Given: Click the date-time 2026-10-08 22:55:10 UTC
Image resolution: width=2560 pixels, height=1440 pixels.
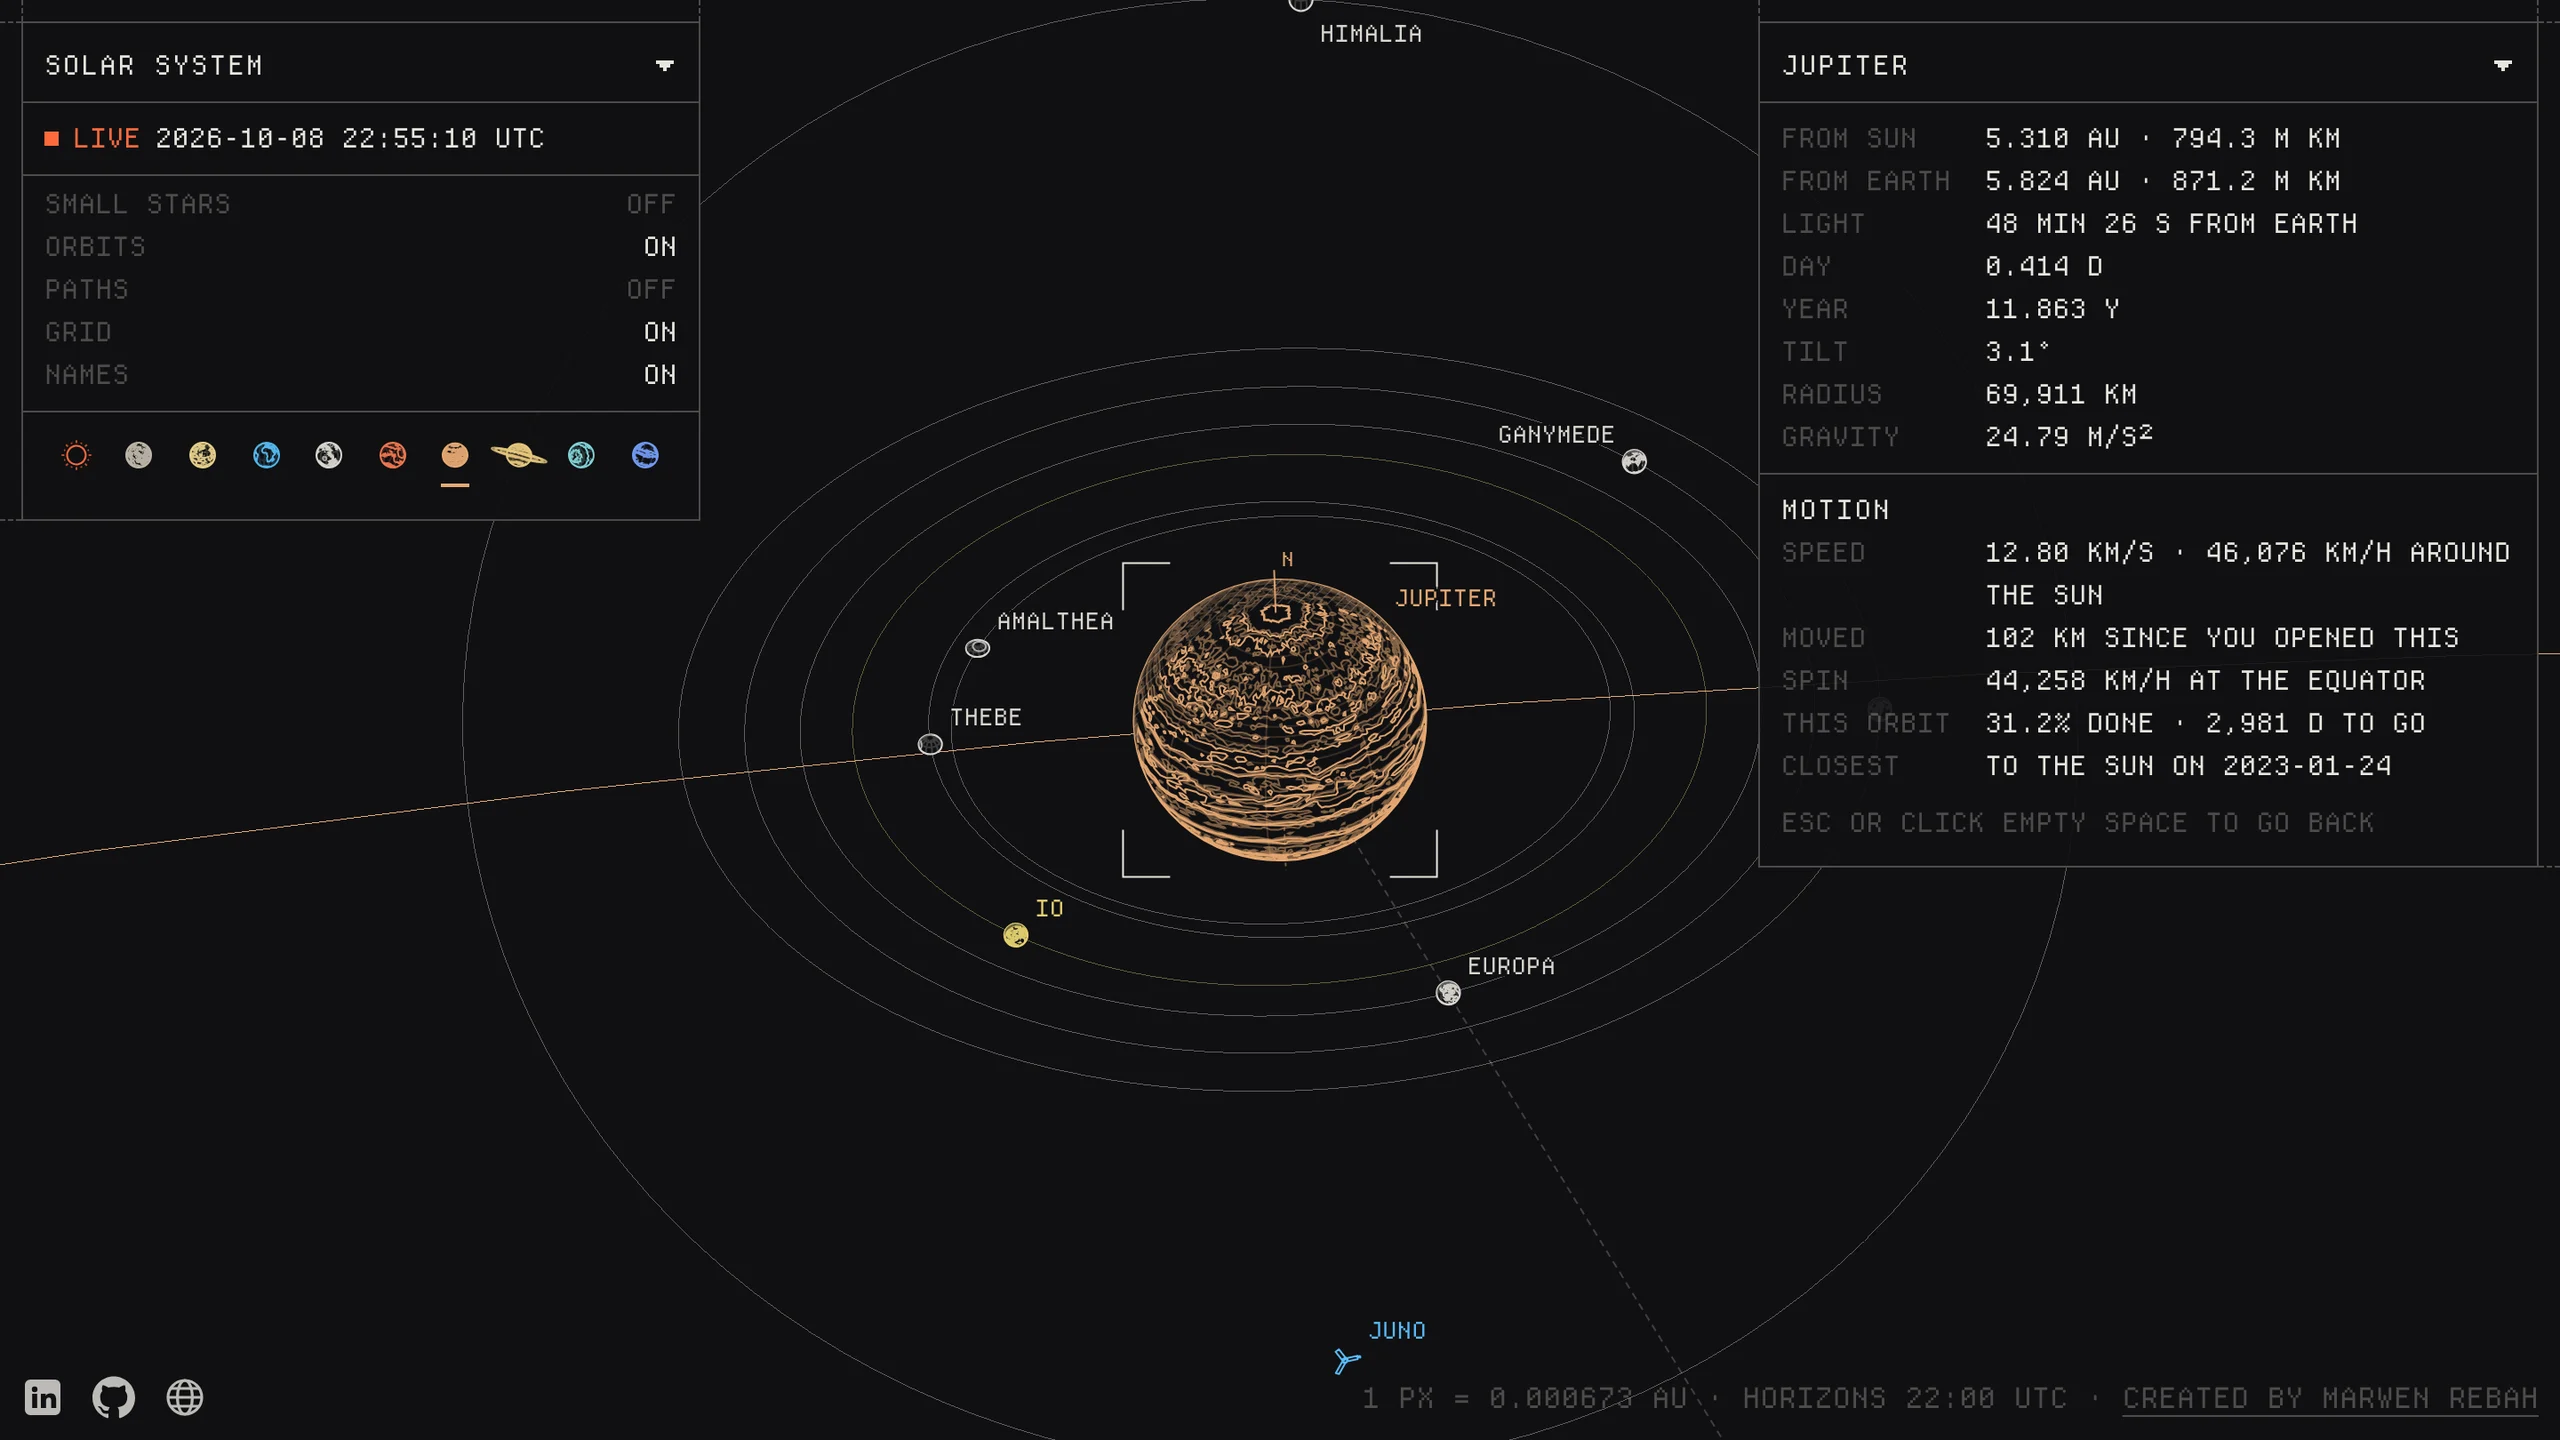Looking at the screenshot, I should click(350, 138).
